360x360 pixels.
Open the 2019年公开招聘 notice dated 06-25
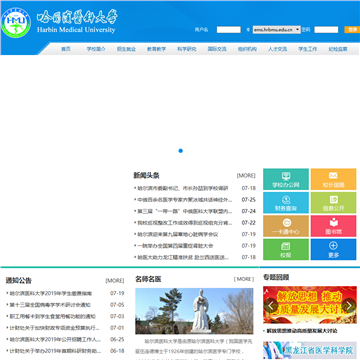click(55, 339)
